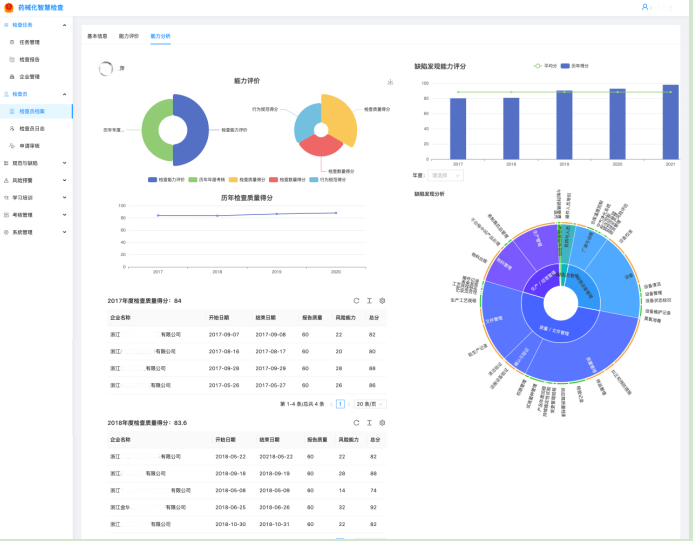Screen dimensions: 693x541
Task: Open 任务管理 in the sidebar
Action: (30, 42)
